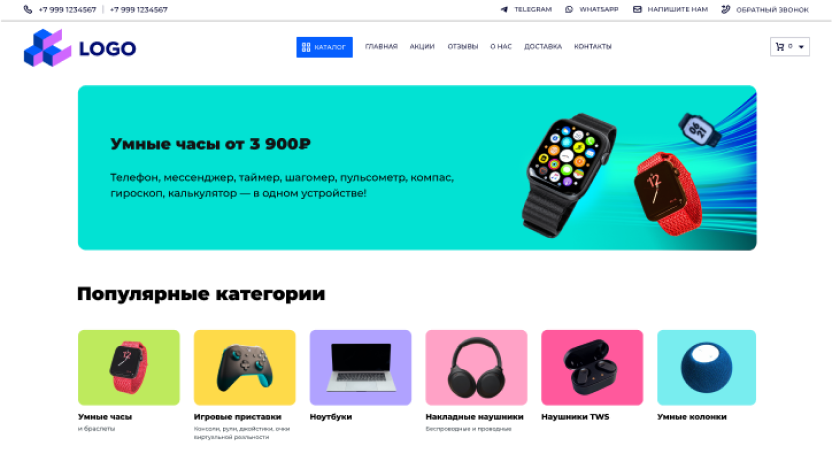Open the Каталог catalog button
Viewport: 832px width, 466px height.
pos(324,47)
